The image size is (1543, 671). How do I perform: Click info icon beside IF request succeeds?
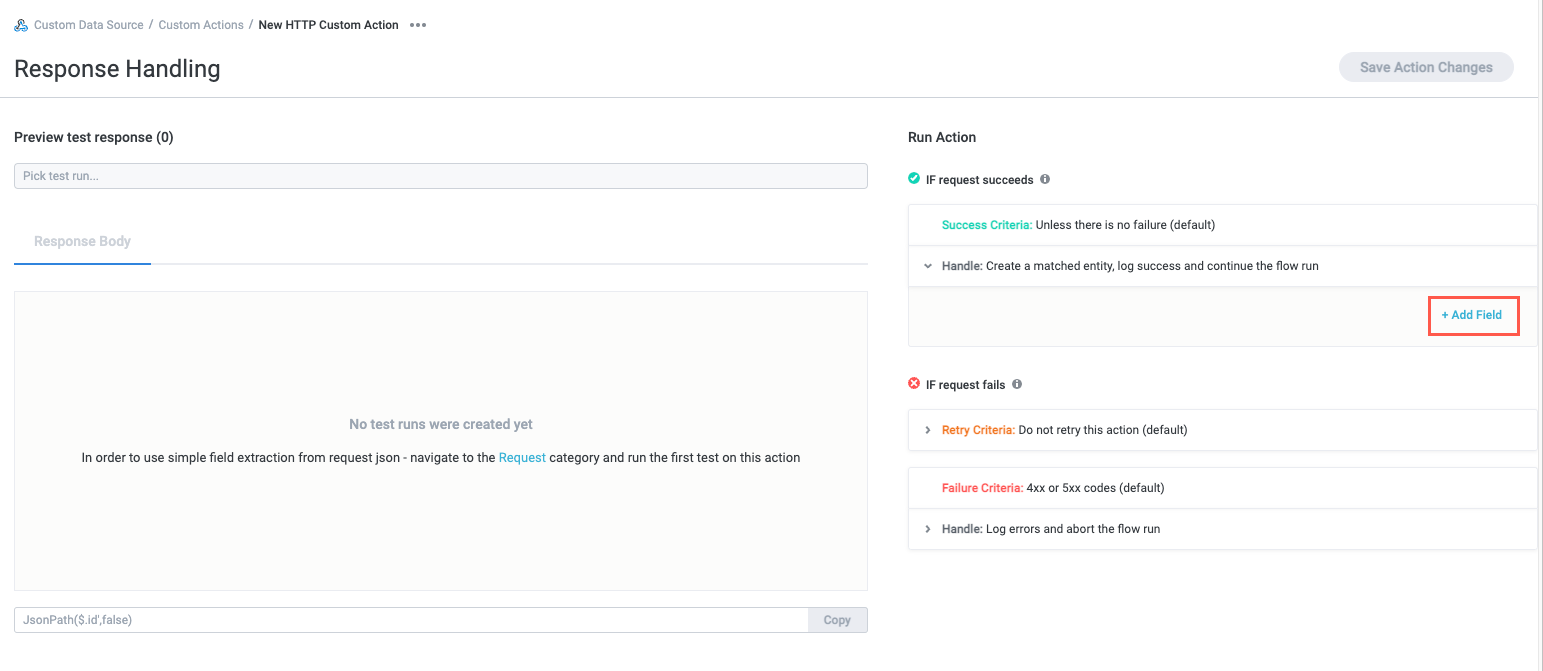coord(1045,180)
